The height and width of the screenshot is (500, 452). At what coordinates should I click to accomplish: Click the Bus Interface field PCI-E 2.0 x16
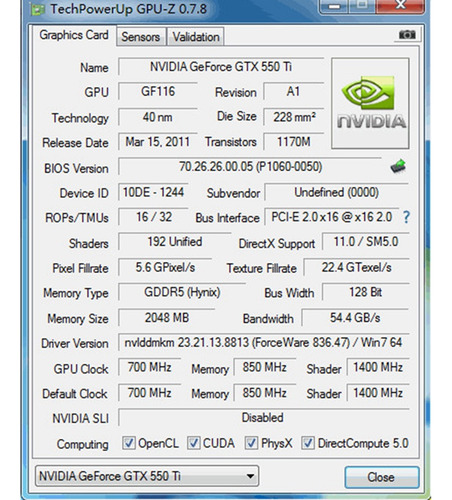pyautogui.click(x=332, y=217)
